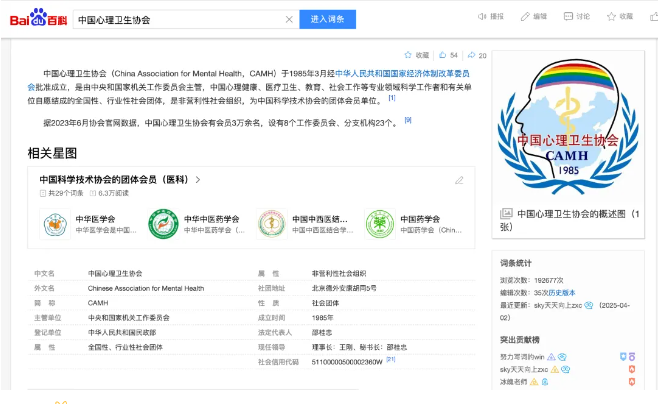Screen dimensions: 663x404
Task: Click the star 收藏 icon in top header
Action: [613, 17]
